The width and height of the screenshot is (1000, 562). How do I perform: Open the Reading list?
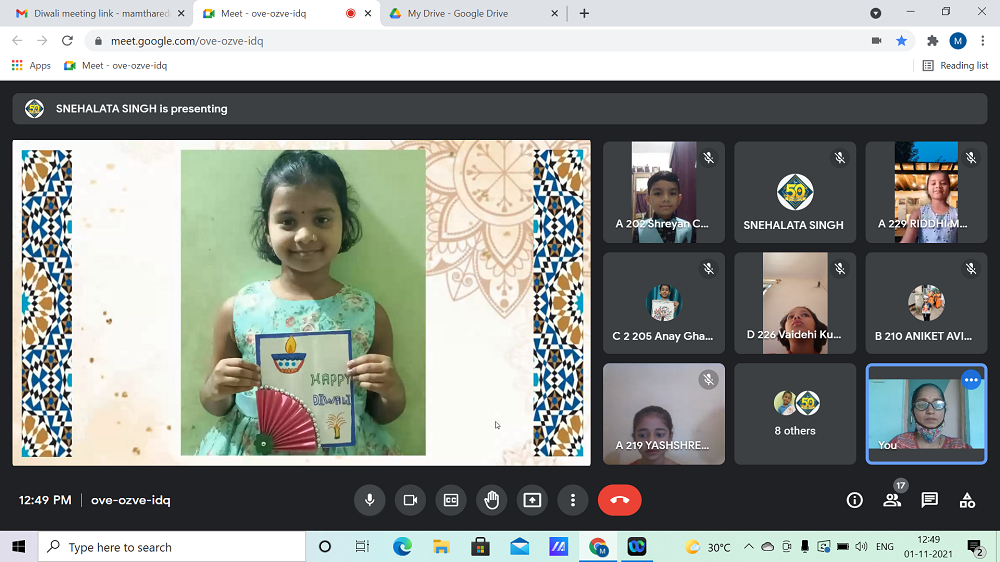tap(955, 65)
